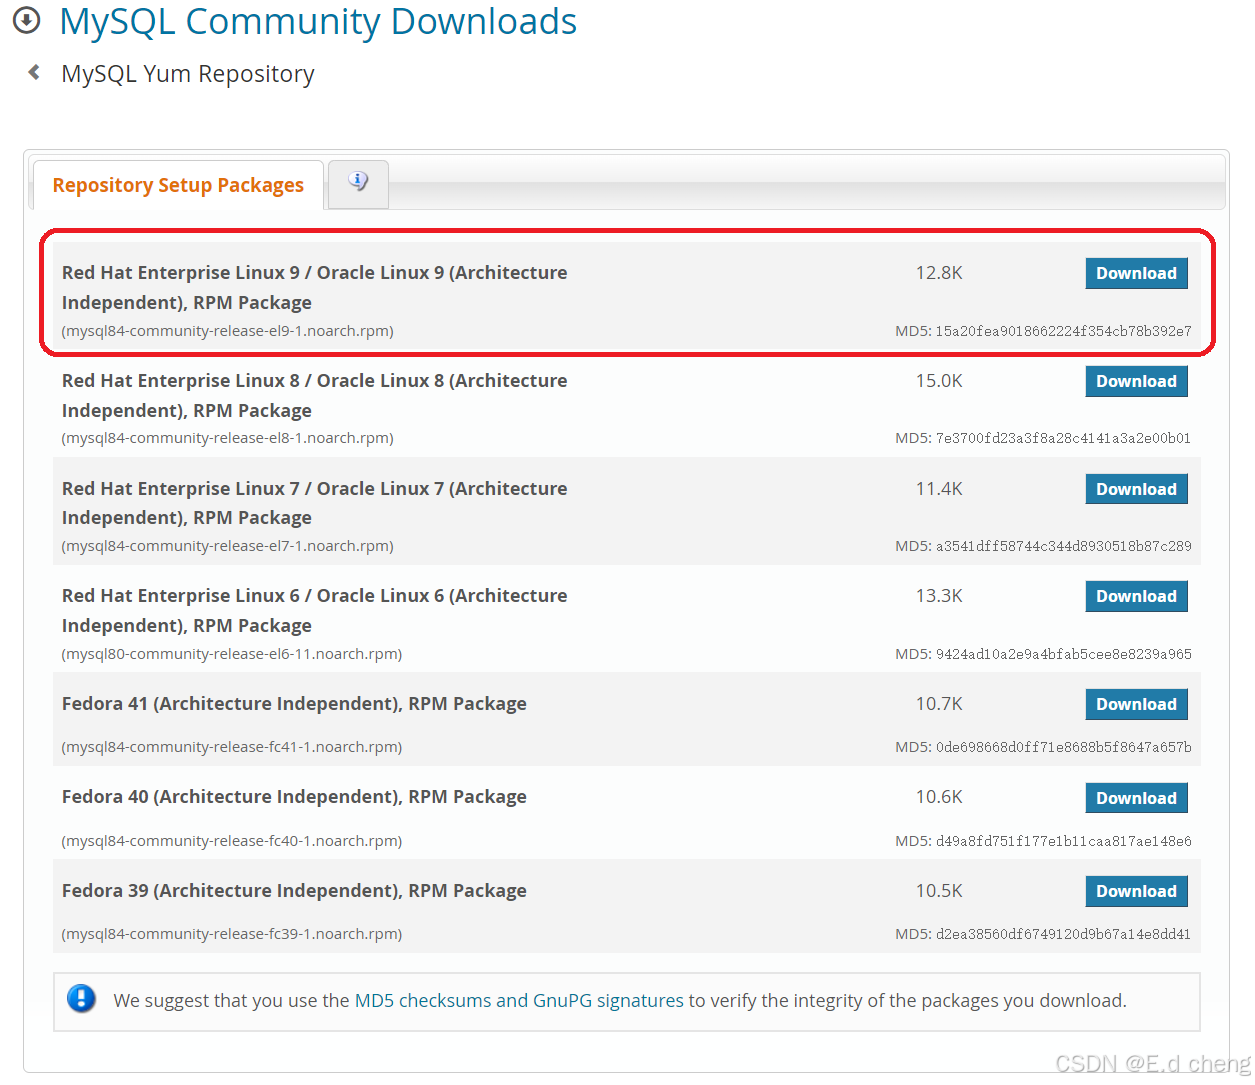Click the 10.6K file size value
Image resolution: width=1255 pixels, height=1085 pixels.
pyautogui.click(x=939, y=797)
